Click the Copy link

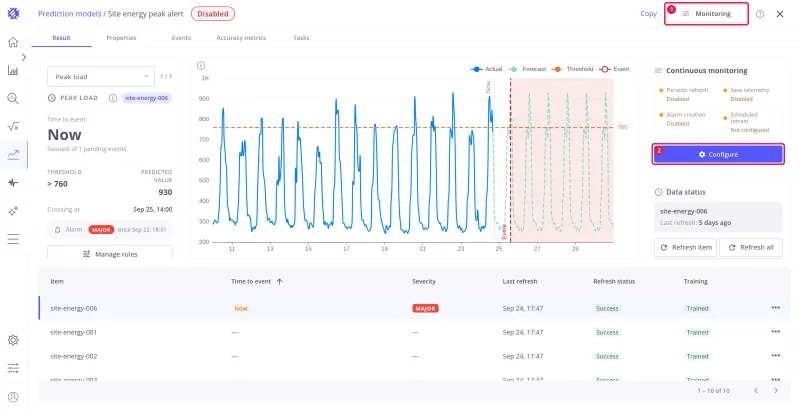648,14
